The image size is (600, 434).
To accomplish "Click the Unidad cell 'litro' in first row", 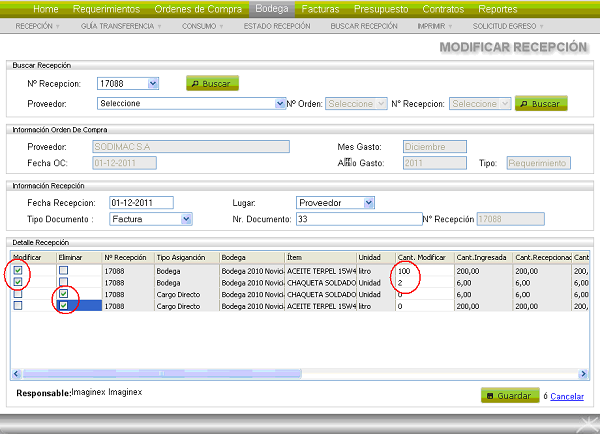I will click(x=376, y=271).
